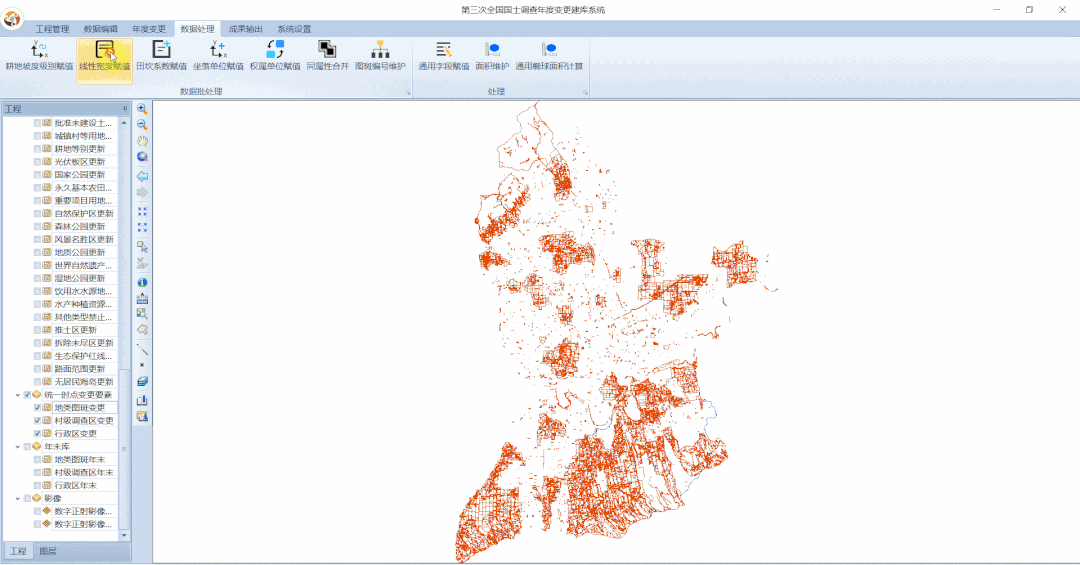Collapse 统一时点变更要素 tree group

click(18, 395)
